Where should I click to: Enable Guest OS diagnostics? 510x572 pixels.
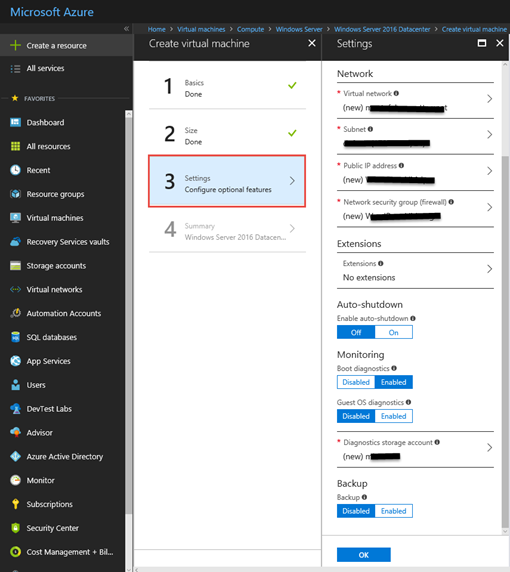(x=394, y=416)
